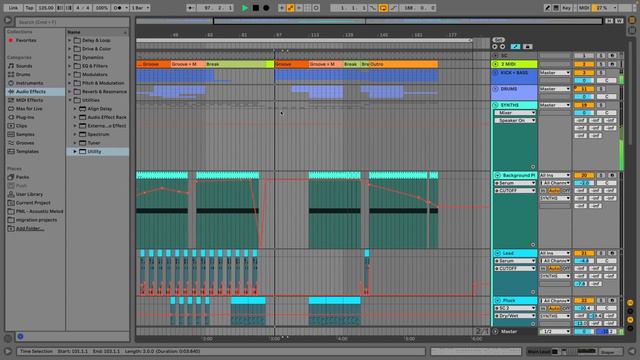Open the Packs place
Image resolution: width=640 pixels, height=360 pixels.
pos(22,177)
